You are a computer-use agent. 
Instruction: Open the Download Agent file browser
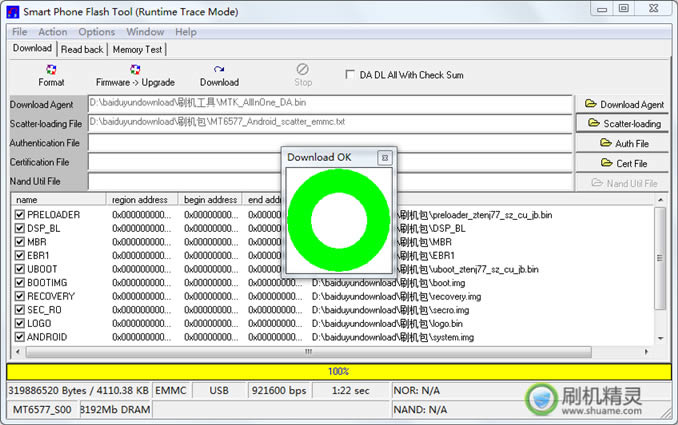click(x=624, y=104)
